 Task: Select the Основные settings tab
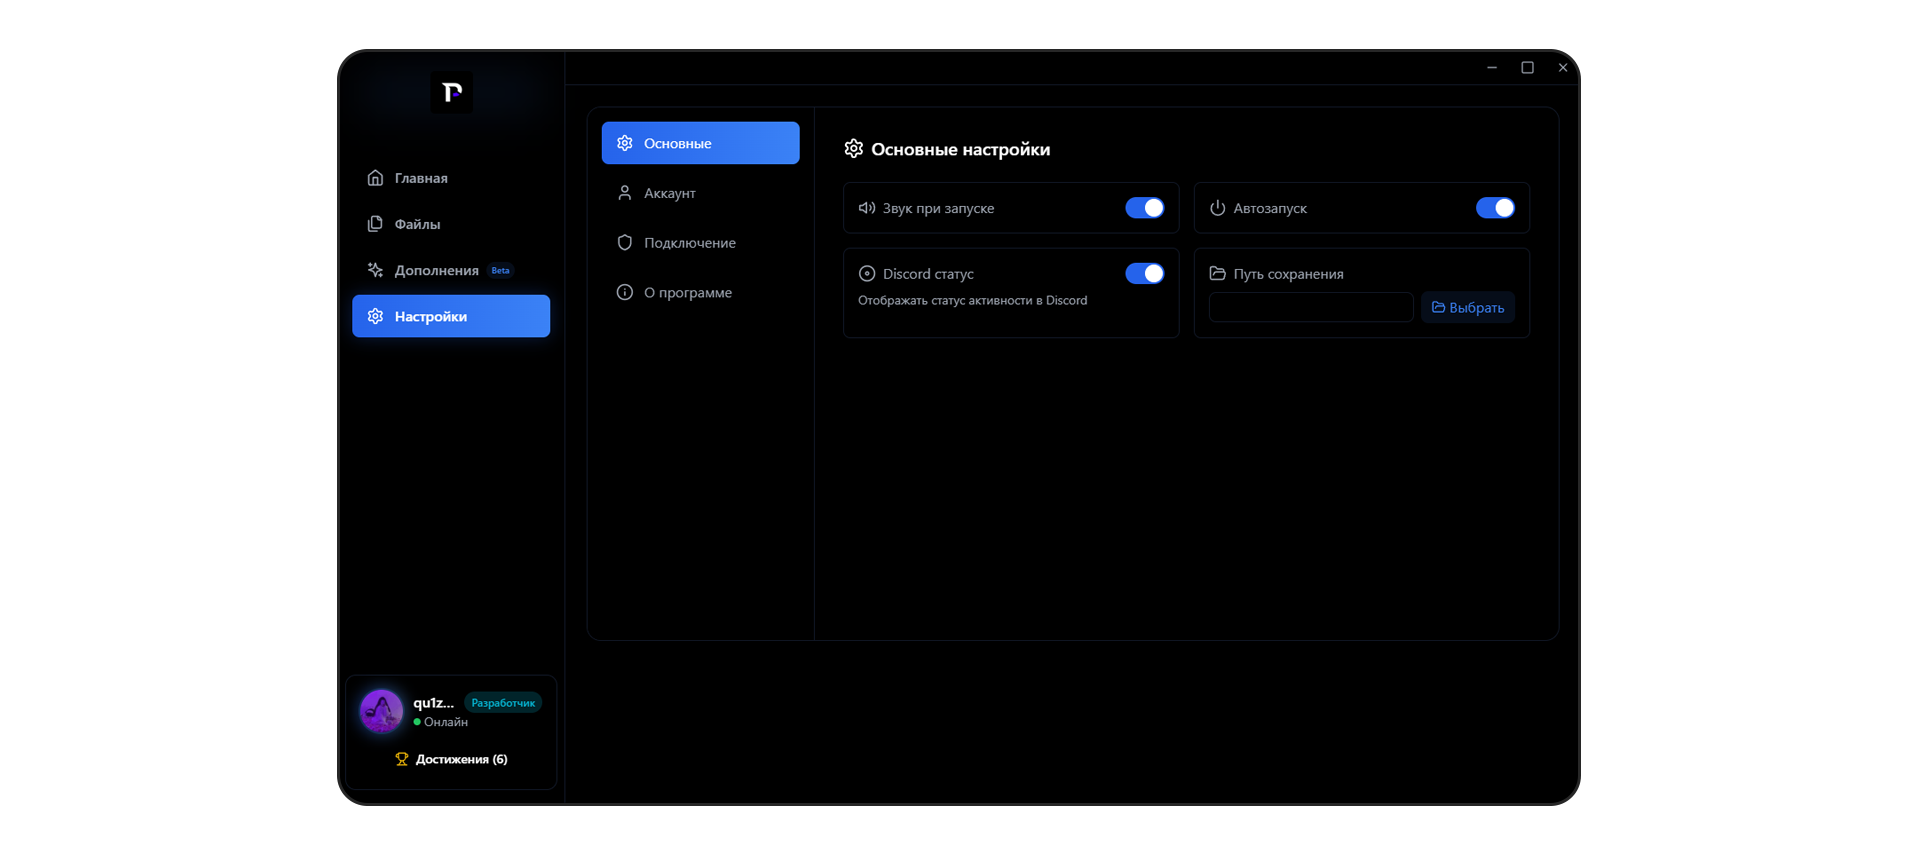(700, 143)
